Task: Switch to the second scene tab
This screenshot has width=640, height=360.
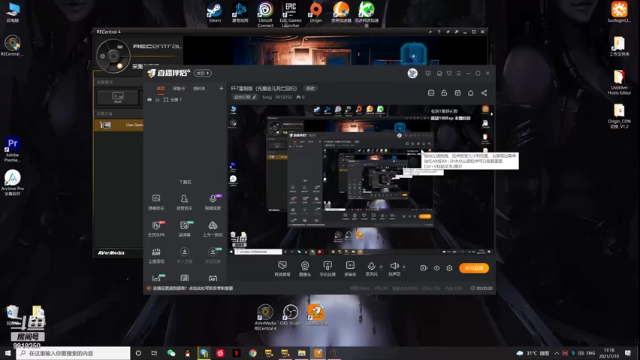Action: 179,88
